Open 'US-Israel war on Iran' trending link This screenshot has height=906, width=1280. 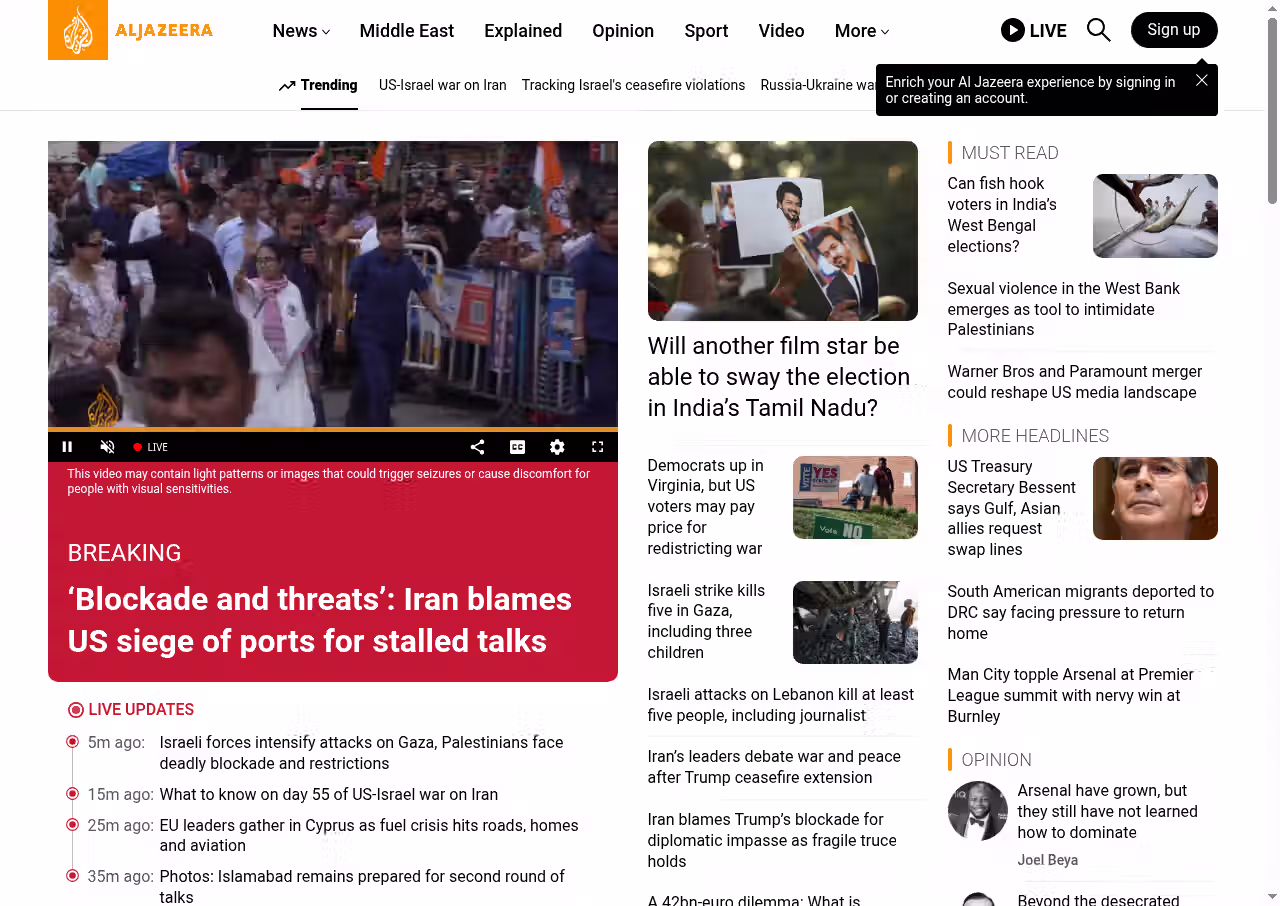(442, 85)
